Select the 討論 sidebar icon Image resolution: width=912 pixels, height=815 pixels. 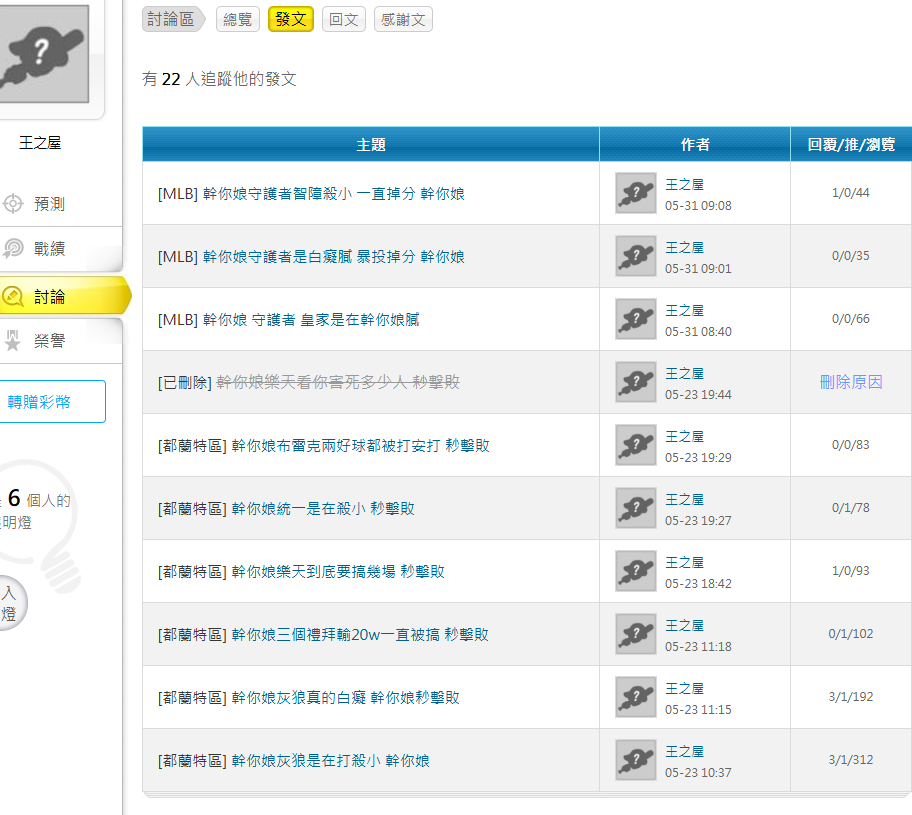(13, 297)
